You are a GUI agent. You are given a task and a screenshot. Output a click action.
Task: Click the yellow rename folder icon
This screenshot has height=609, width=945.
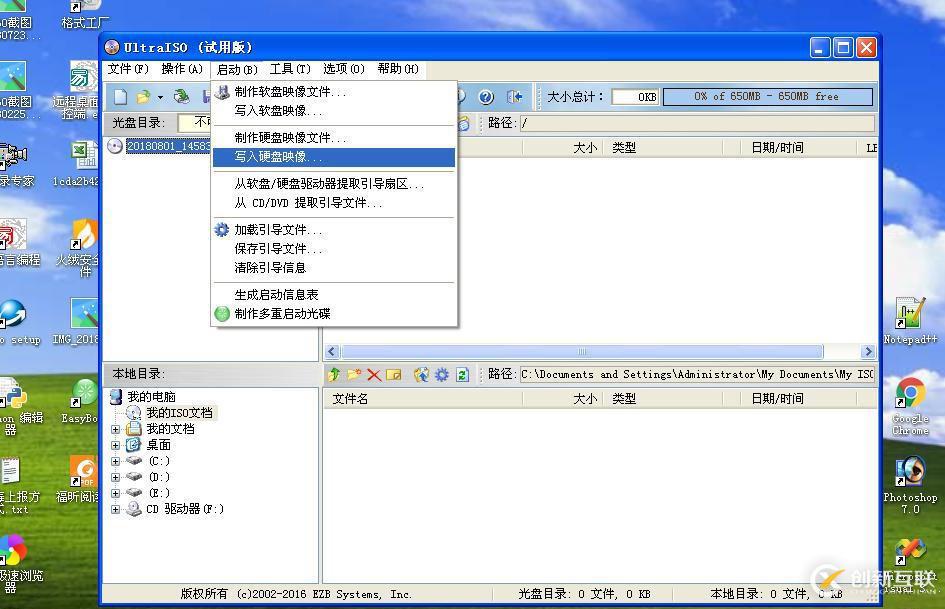[394, 374]
